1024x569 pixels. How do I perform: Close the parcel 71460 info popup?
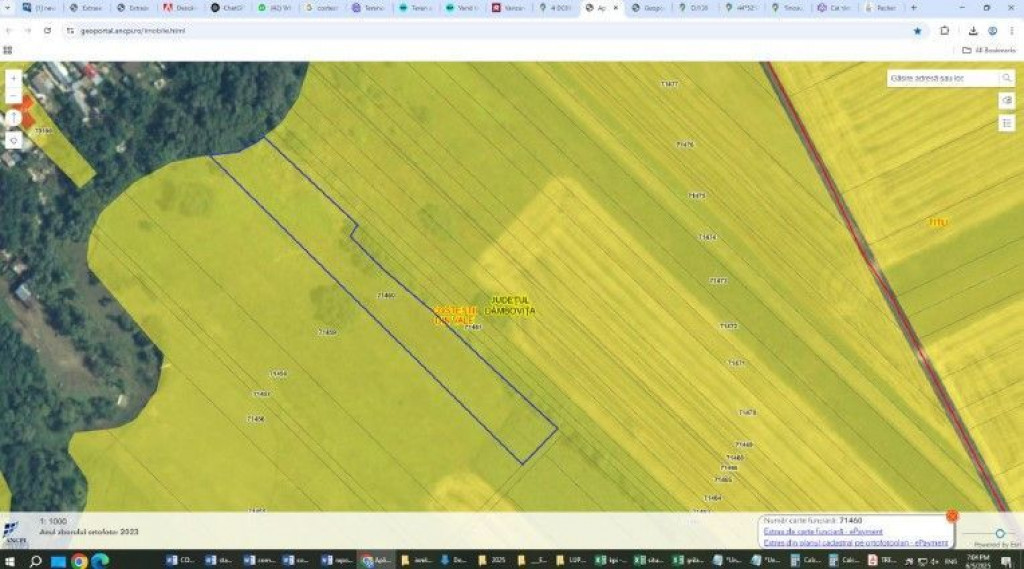[x=952, y=516]
